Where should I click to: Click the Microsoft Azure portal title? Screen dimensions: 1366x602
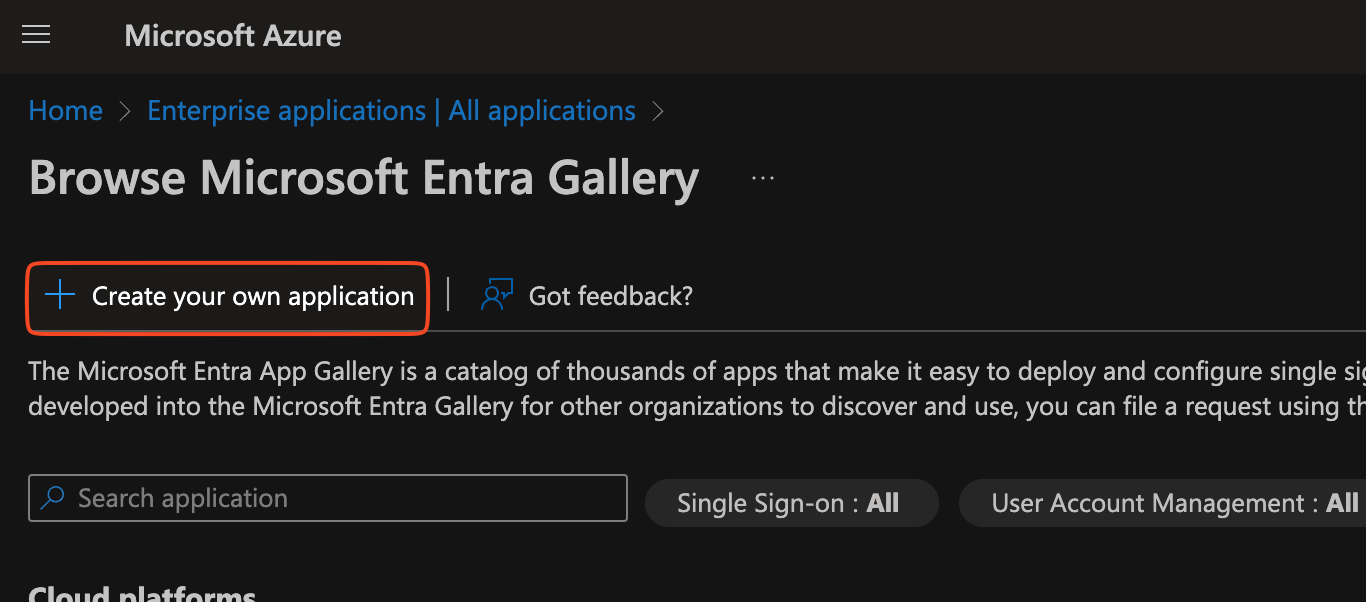233,37
